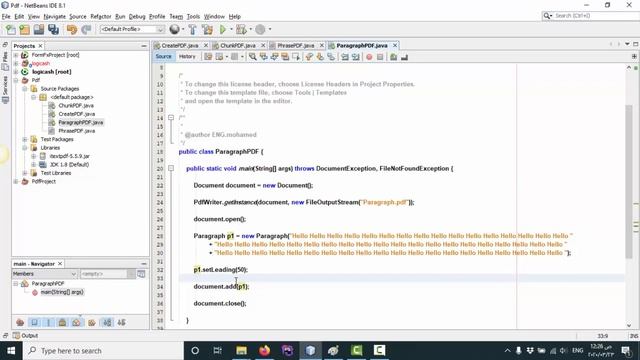Click the Shift Line Right editor icon
The height and width of the screenshot is (360, 640).
click(356, 57)
